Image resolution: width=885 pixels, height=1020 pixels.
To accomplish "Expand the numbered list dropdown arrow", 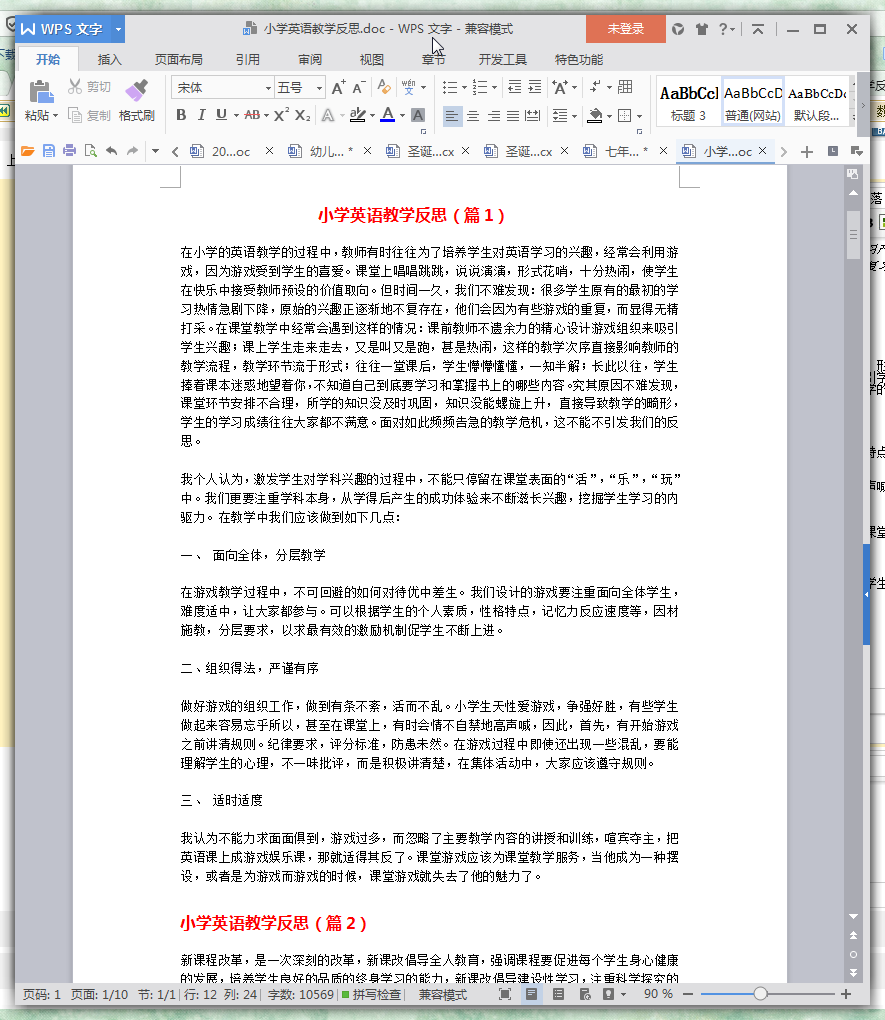I will 495,87.
